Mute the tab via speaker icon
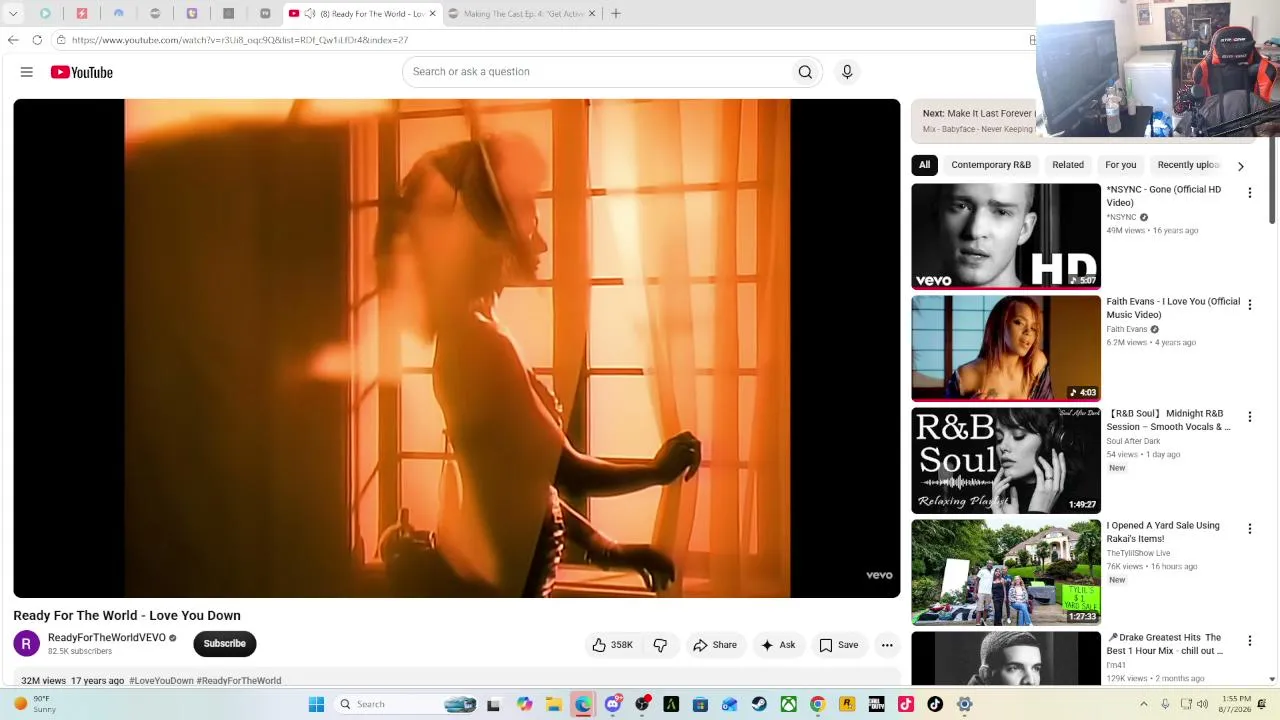The image size is (1280, 720). 310,14
